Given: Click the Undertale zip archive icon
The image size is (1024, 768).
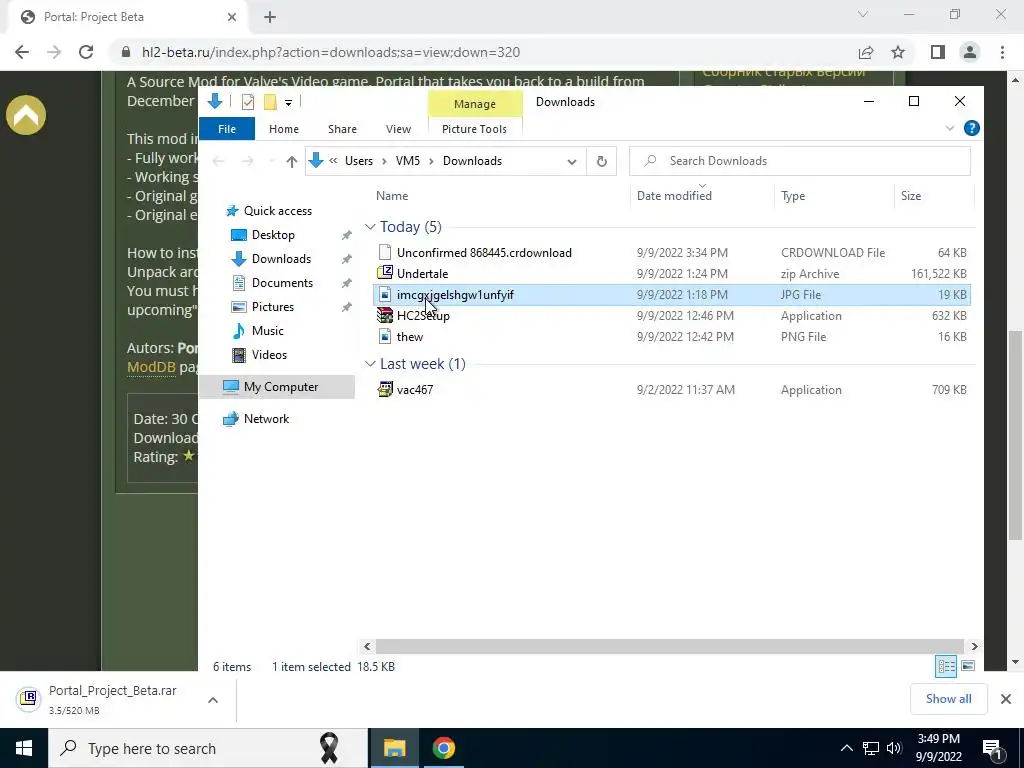Looking at the screenshot, I should point(385,273).
